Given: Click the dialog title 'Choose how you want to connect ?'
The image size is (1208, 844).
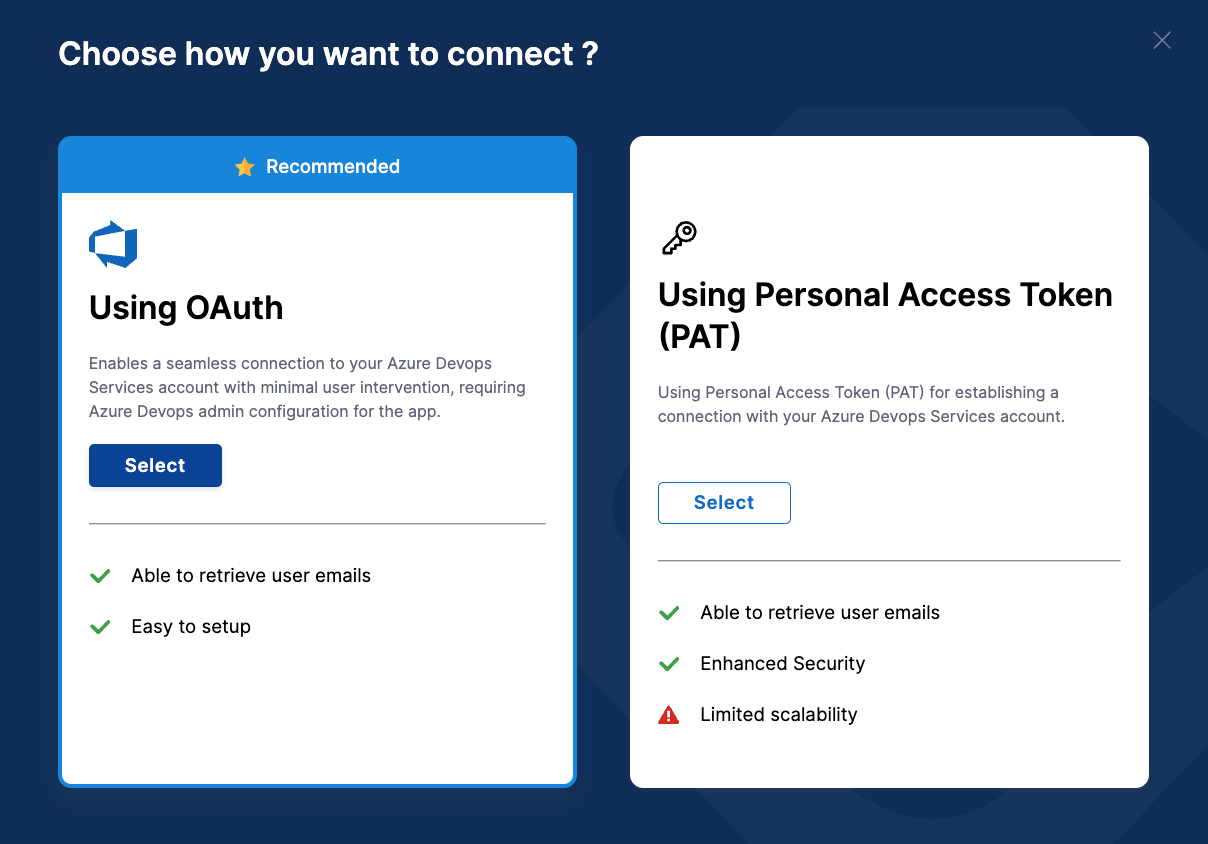Looking at the screenshot, I should point(327,53).
